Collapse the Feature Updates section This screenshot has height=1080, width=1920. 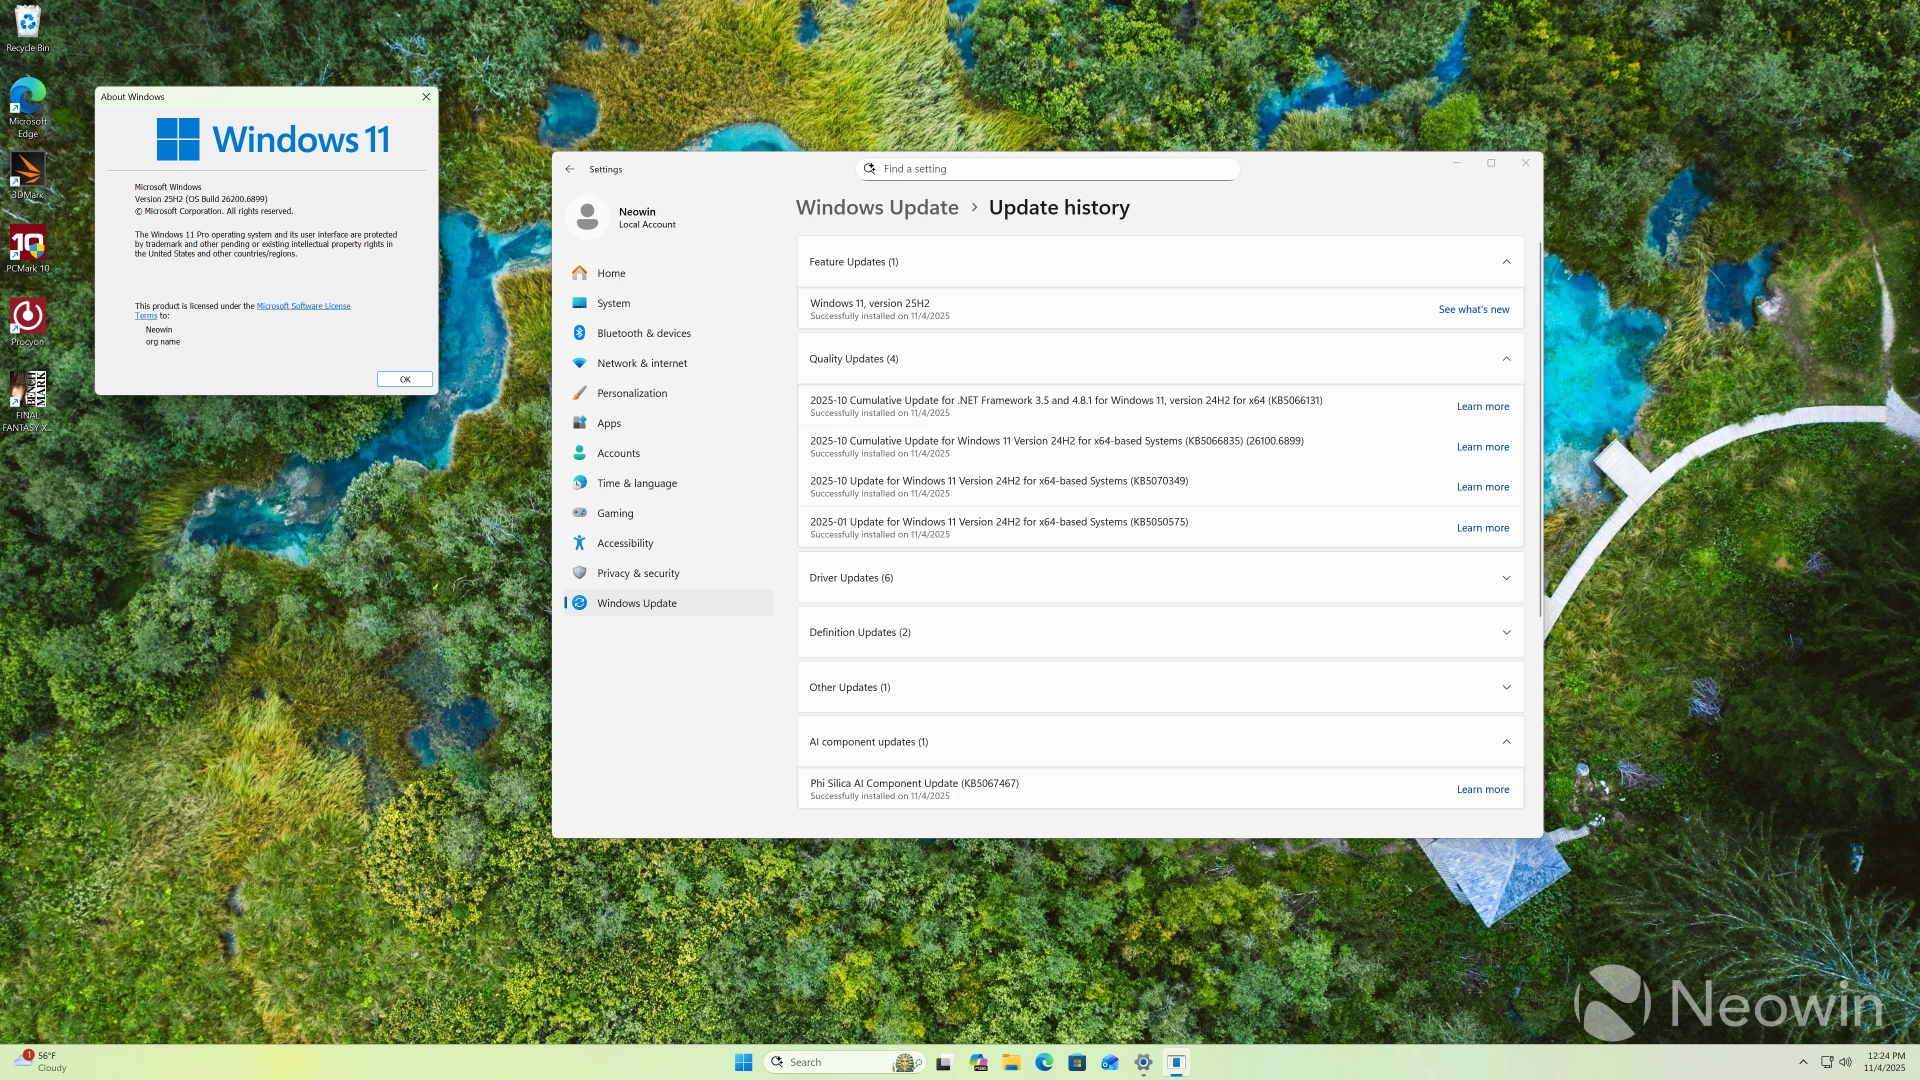pyautogui.click(x=1506, y=262)
